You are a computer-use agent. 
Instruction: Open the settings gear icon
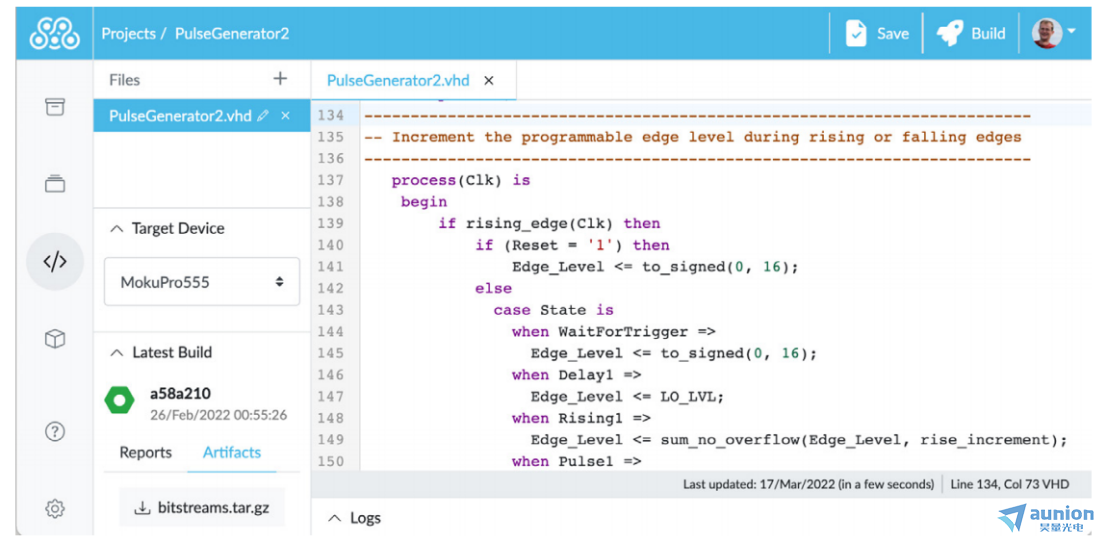tap(55, 508)
